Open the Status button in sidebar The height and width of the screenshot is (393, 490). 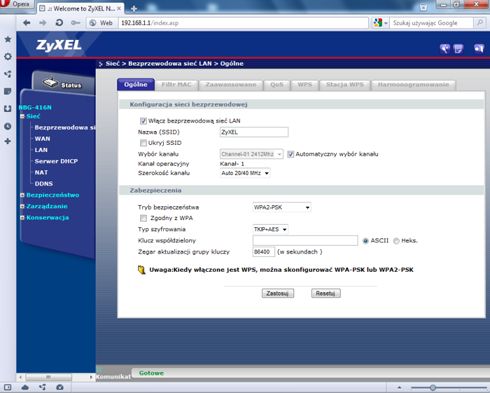63,83
